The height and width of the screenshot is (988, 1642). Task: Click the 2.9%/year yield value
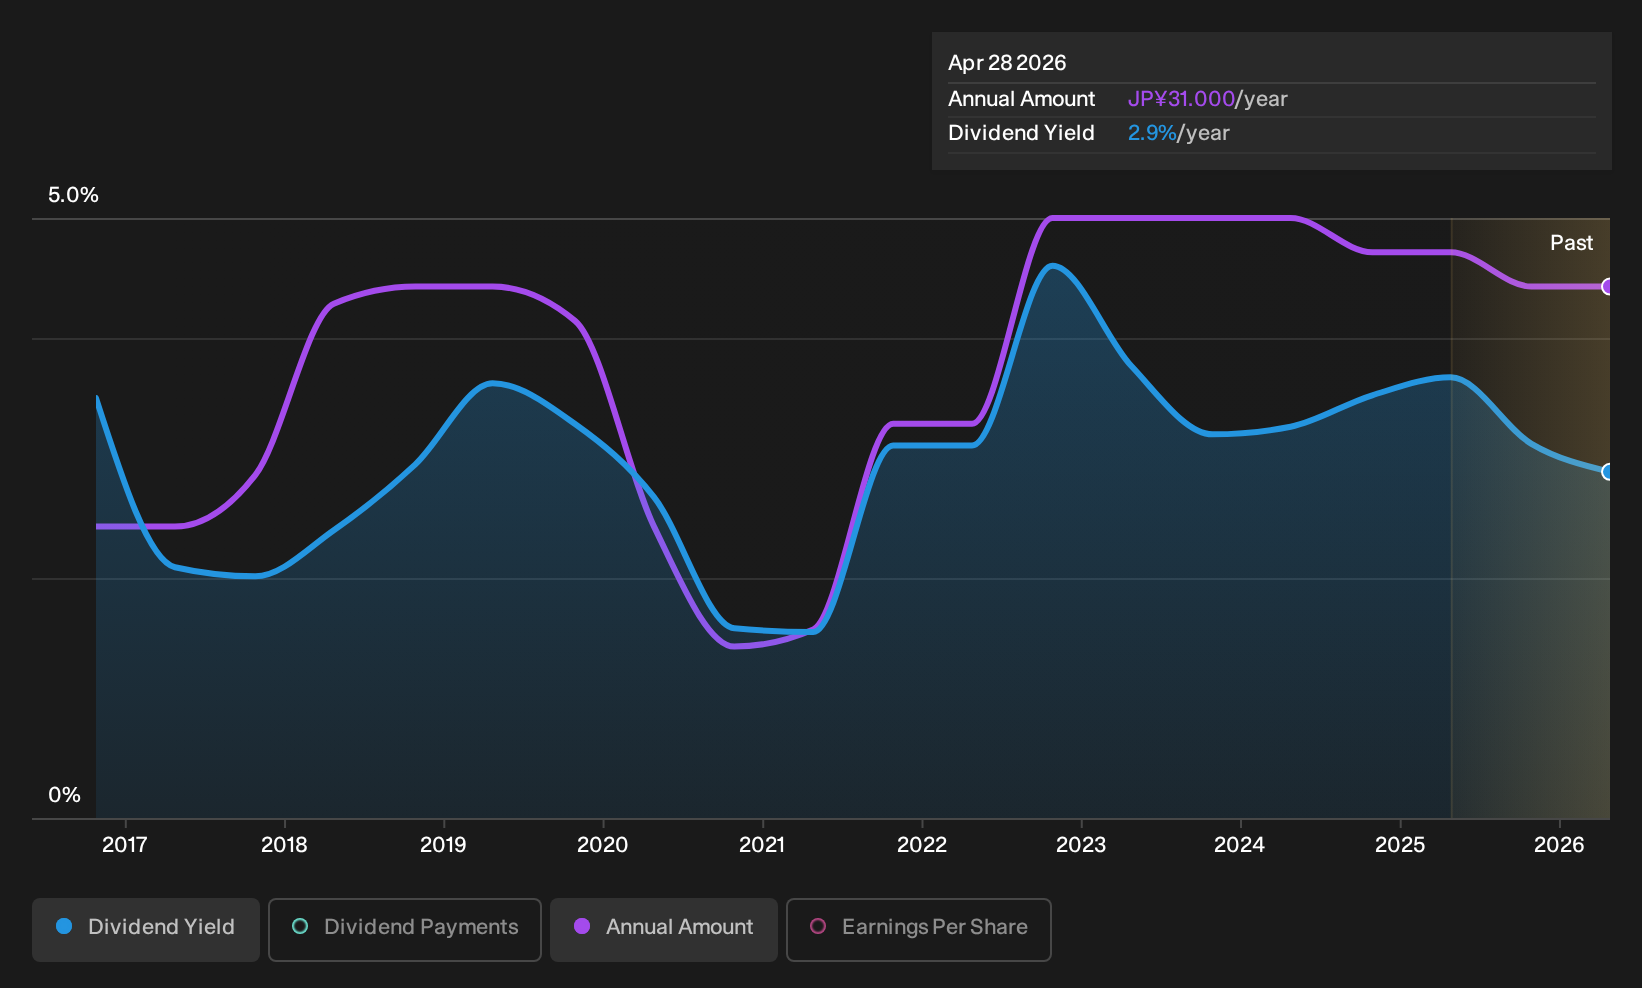click(1178, 133)
